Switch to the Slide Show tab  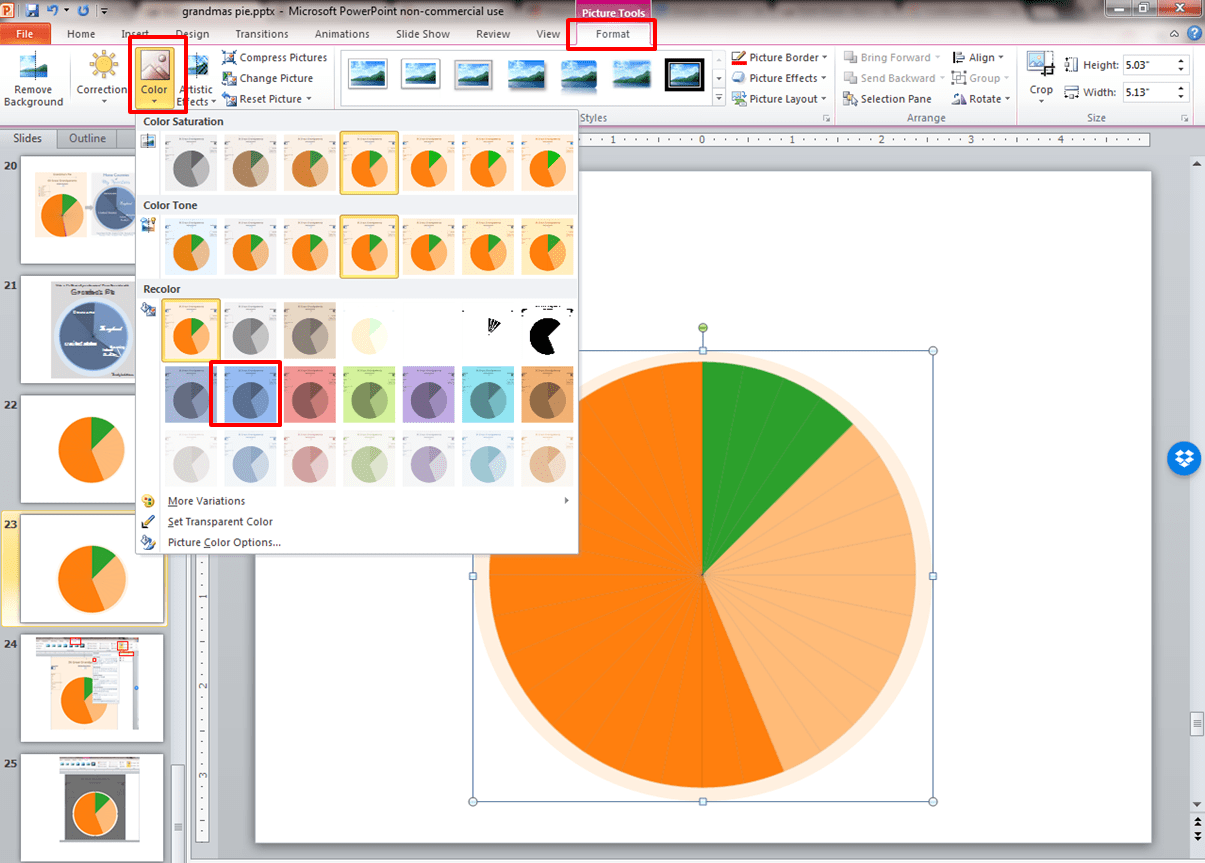click(x=423, y=34)
